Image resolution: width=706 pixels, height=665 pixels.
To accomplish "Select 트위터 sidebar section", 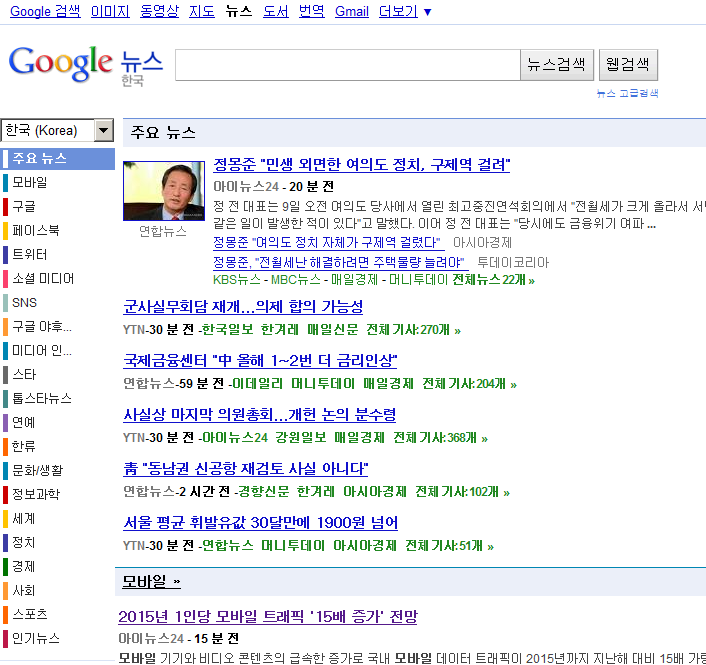I will pyautogui.click(x=30, y=254).
